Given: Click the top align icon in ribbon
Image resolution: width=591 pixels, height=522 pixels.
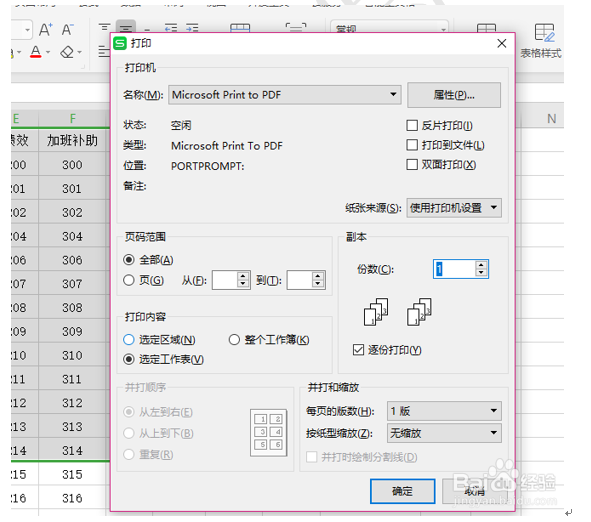Looking at the screenshot, I should 104,27.
